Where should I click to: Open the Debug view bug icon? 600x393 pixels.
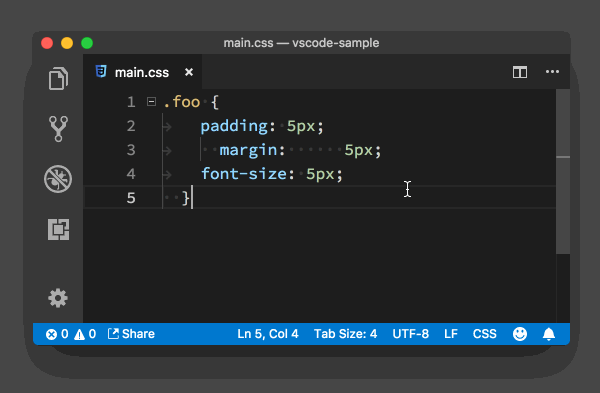pos(58,179)
